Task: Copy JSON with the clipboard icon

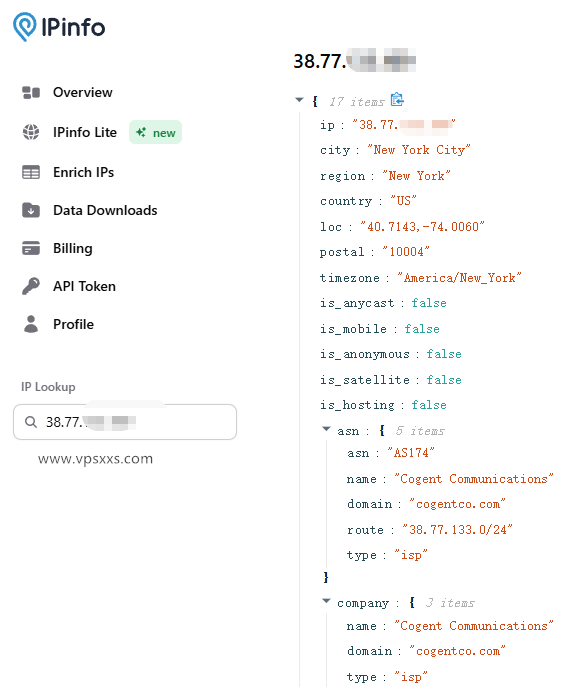Action: coord(397,99)
